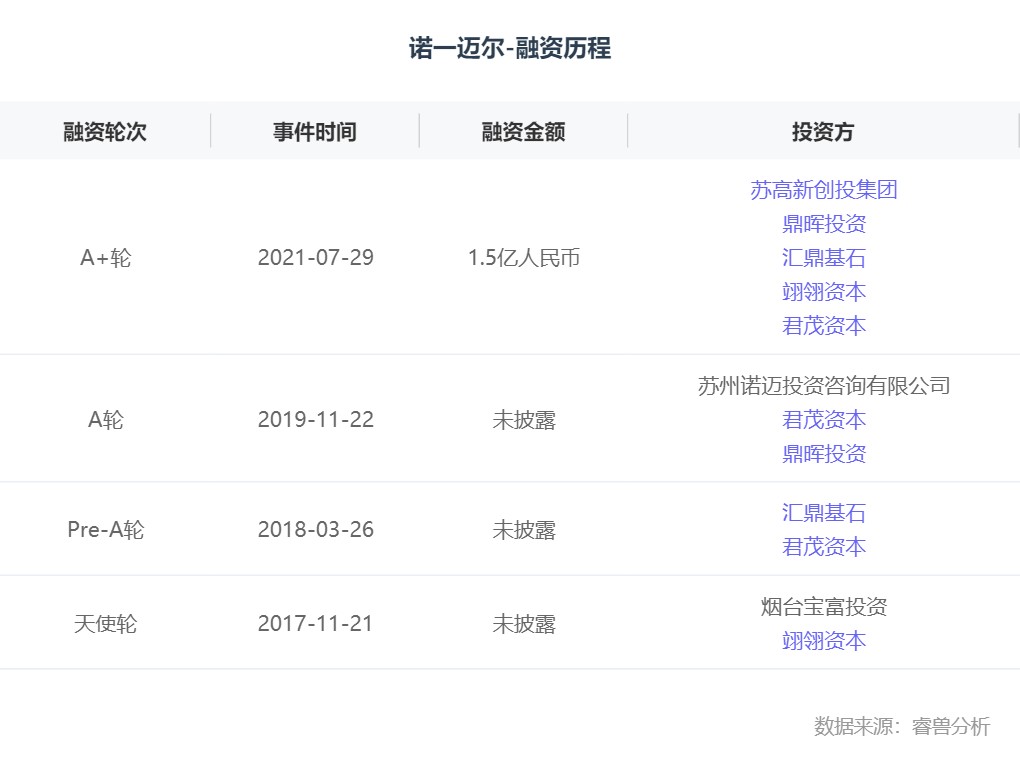The image size is (1020, 778).
Task: Click the A+轮 round cell
Action: 105,258
